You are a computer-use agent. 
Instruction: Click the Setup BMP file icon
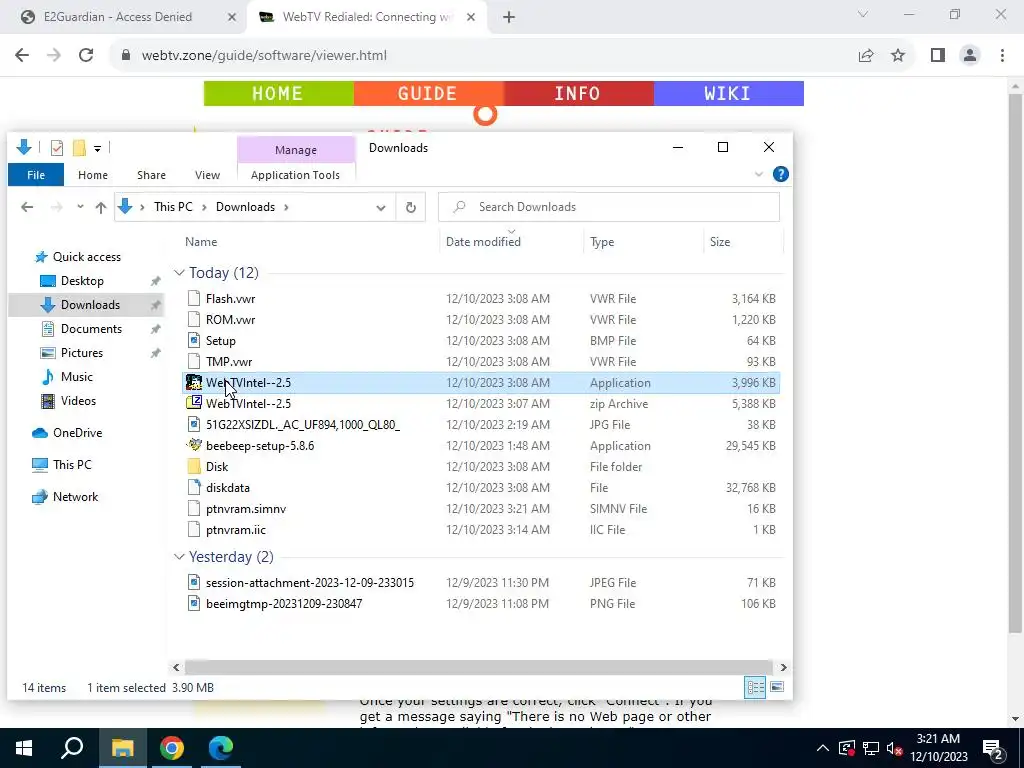click(194, 340)
